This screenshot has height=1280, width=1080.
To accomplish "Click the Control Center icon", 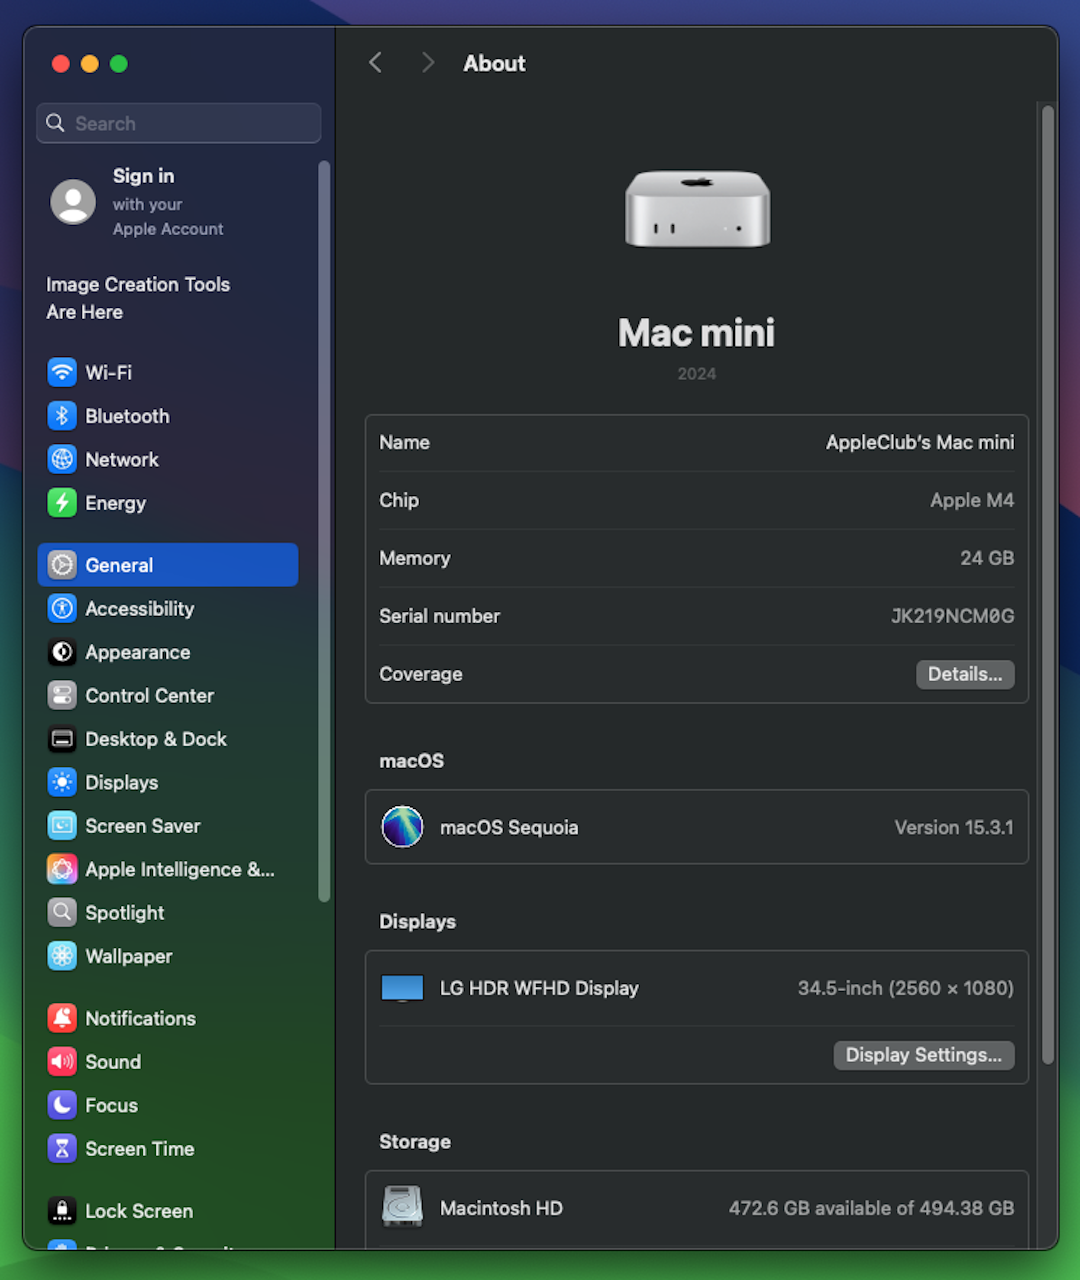I will [62, 695].
